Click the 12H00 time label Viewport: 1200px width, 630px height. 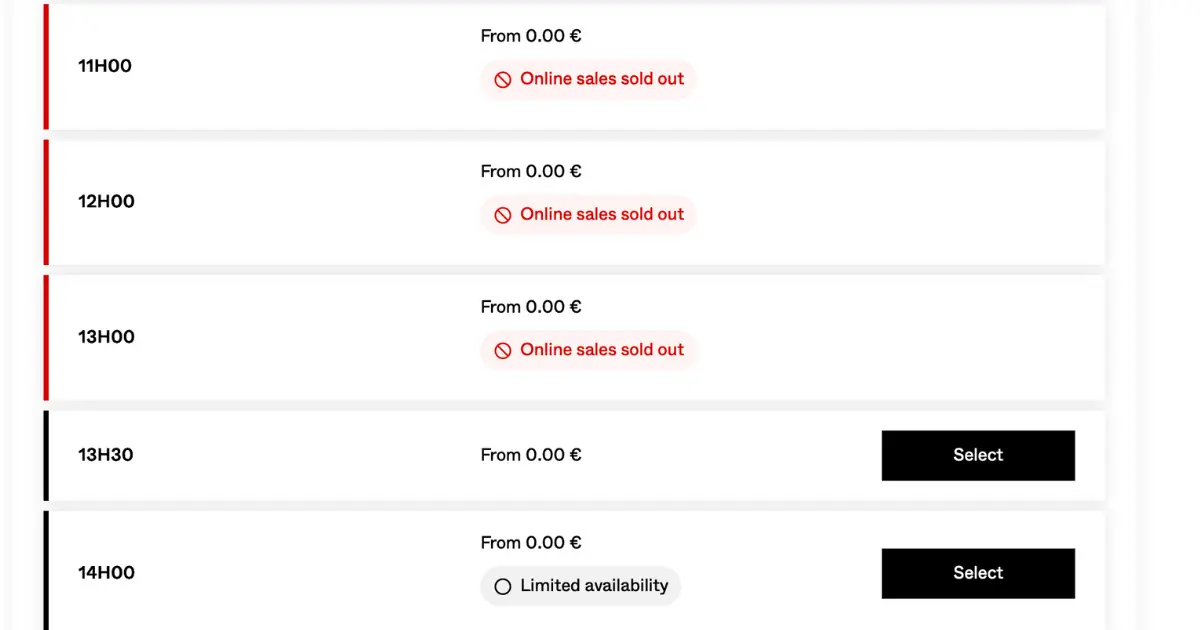tap(106, 201)
